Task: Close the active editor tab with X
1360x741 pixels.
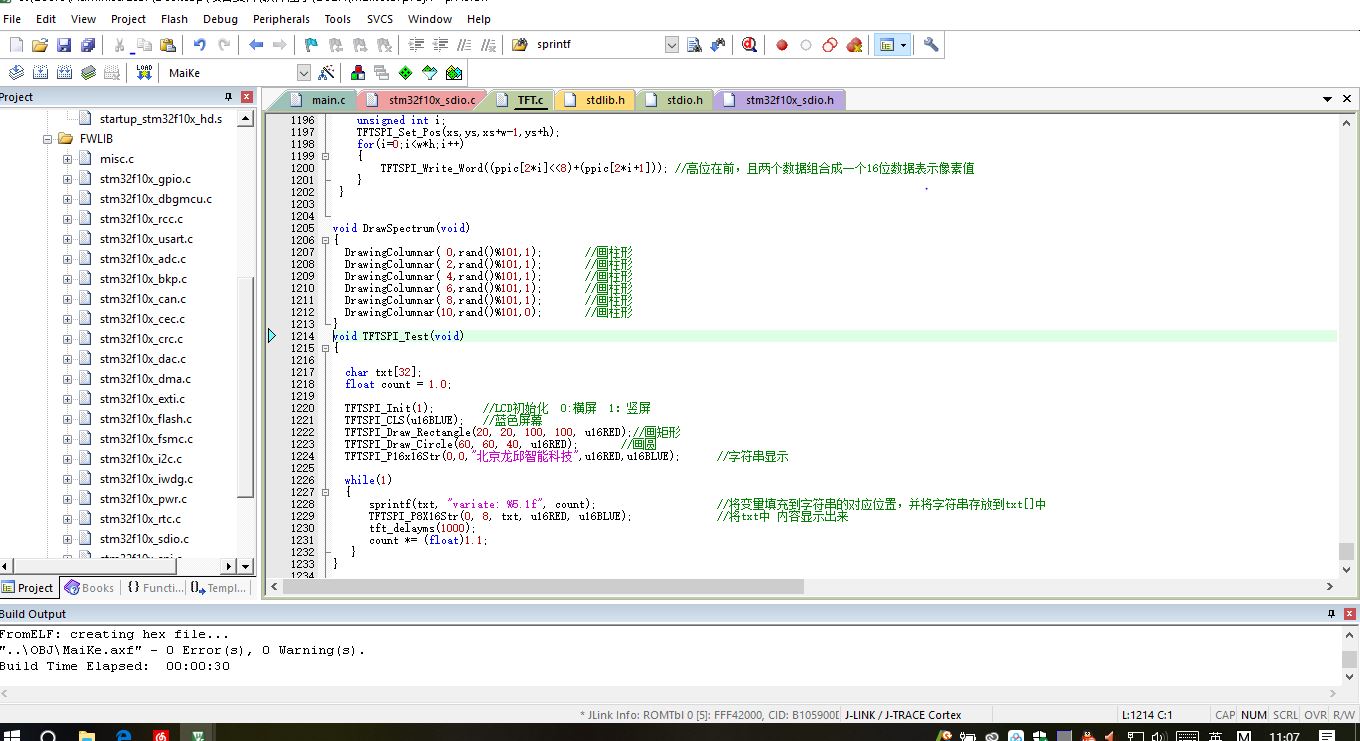Action: click(1347, 99)
